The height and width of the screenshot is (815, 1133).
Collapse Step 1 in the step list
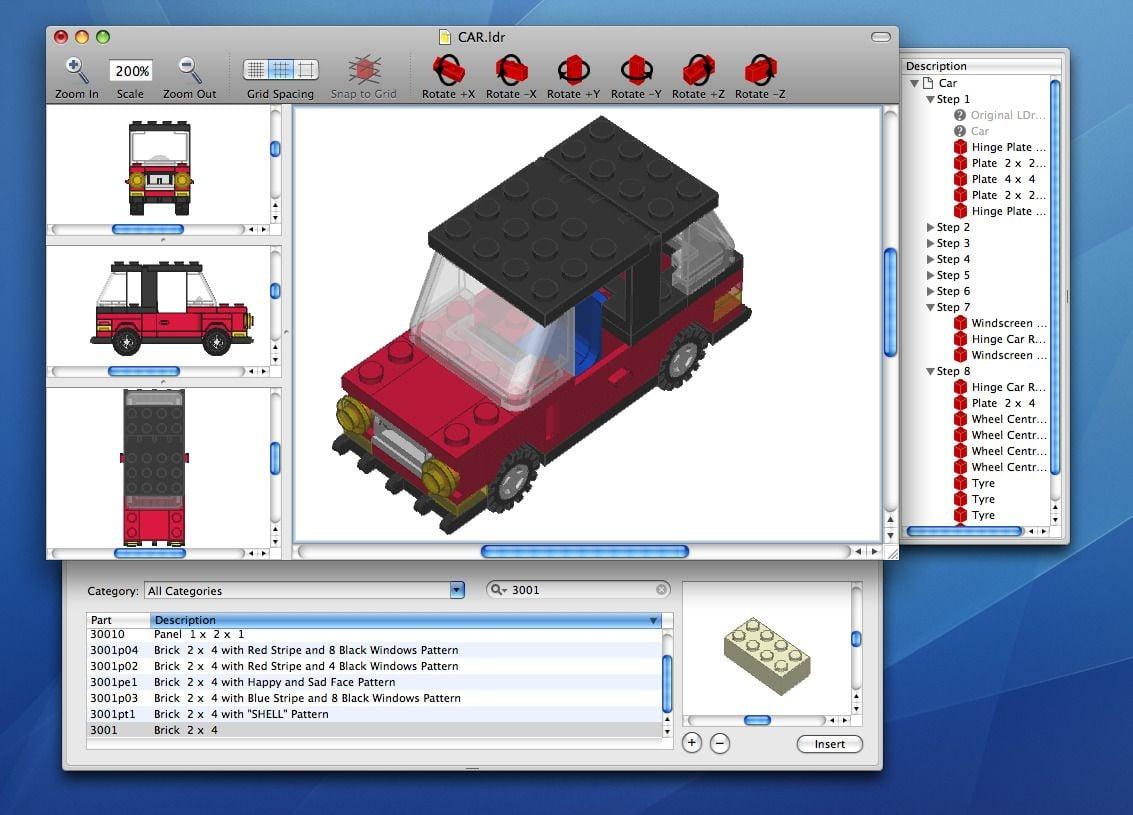(x=931, y=99)
